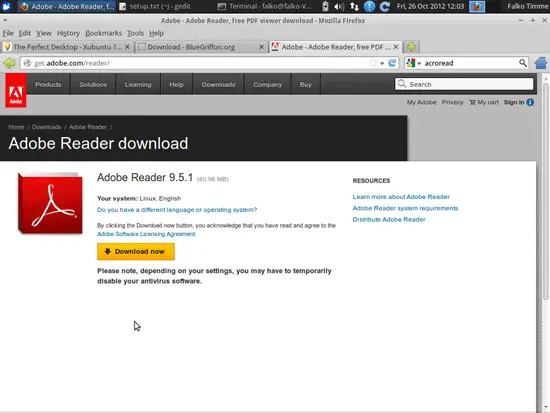Click the My Adobe link
This screenshot has width=550, height=413.
point(421,102)
